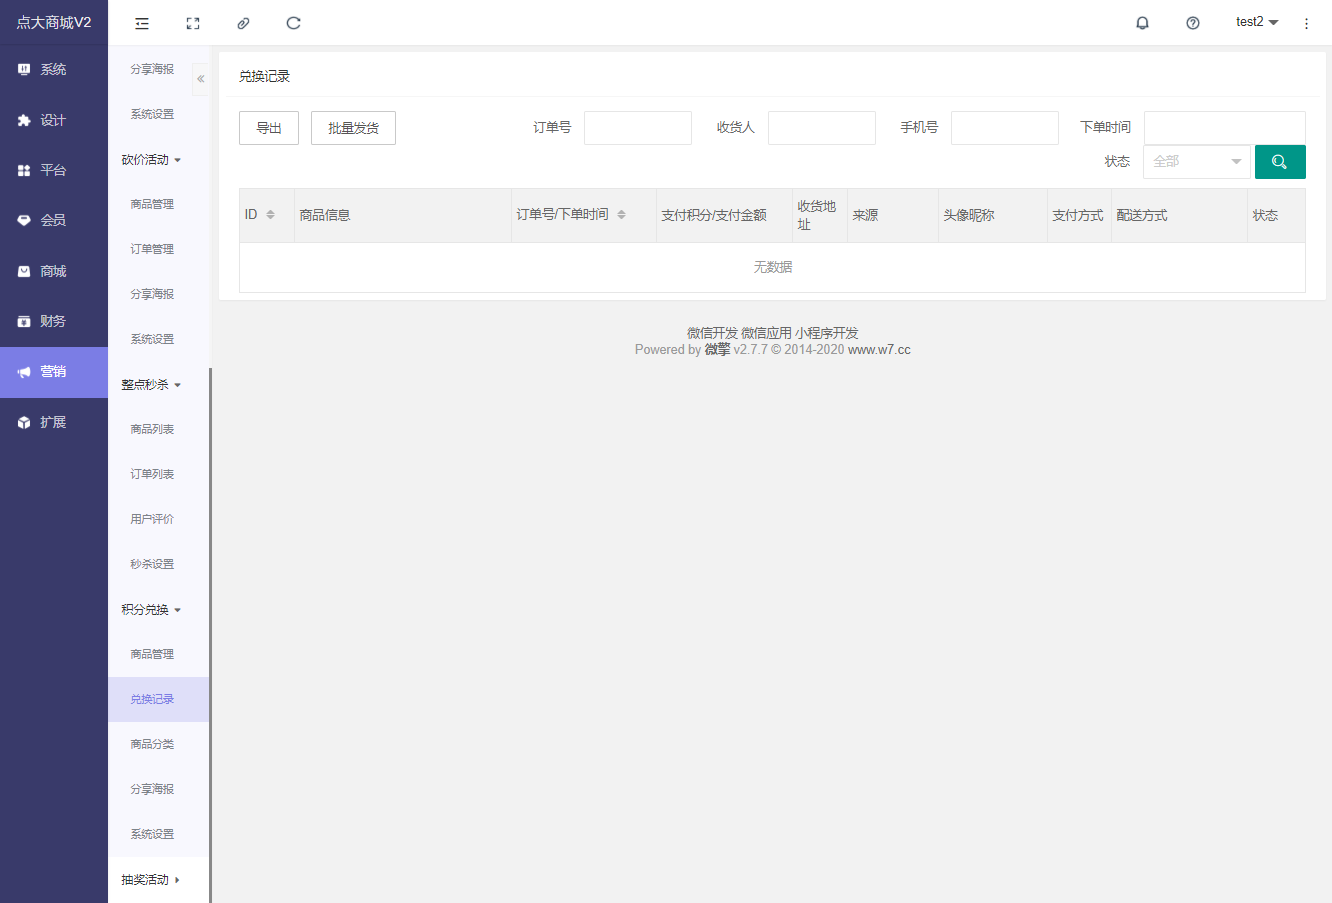This screenshot has height=903, width=1332.
Task: Toggle the side menu collapse icon in top bar
Action: pos(142,23)
